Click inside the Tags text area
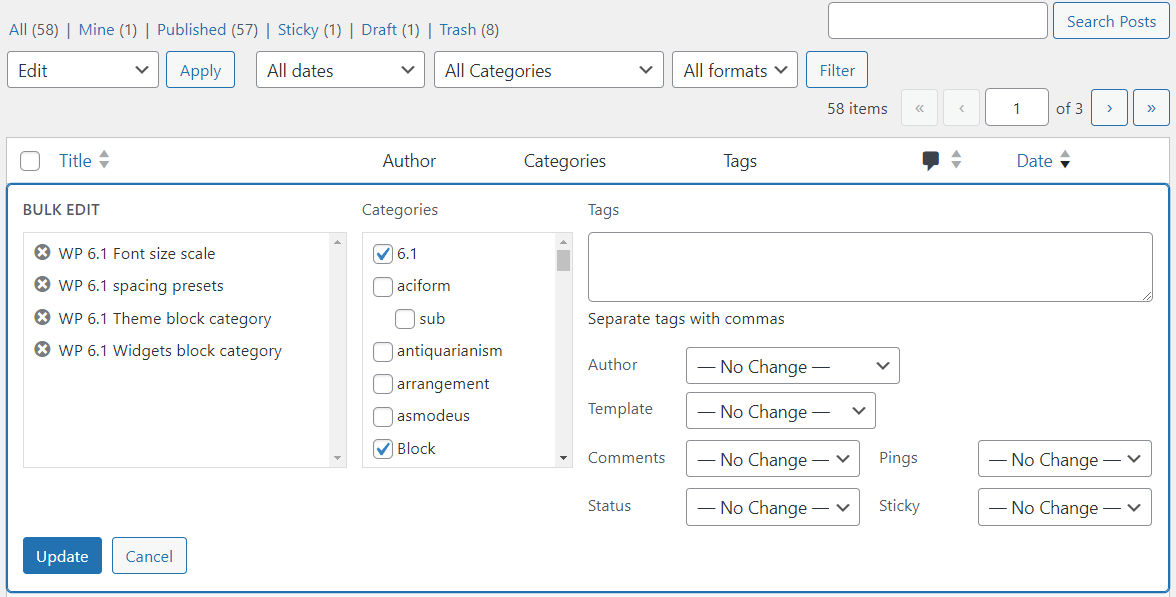 coord(869,266)
